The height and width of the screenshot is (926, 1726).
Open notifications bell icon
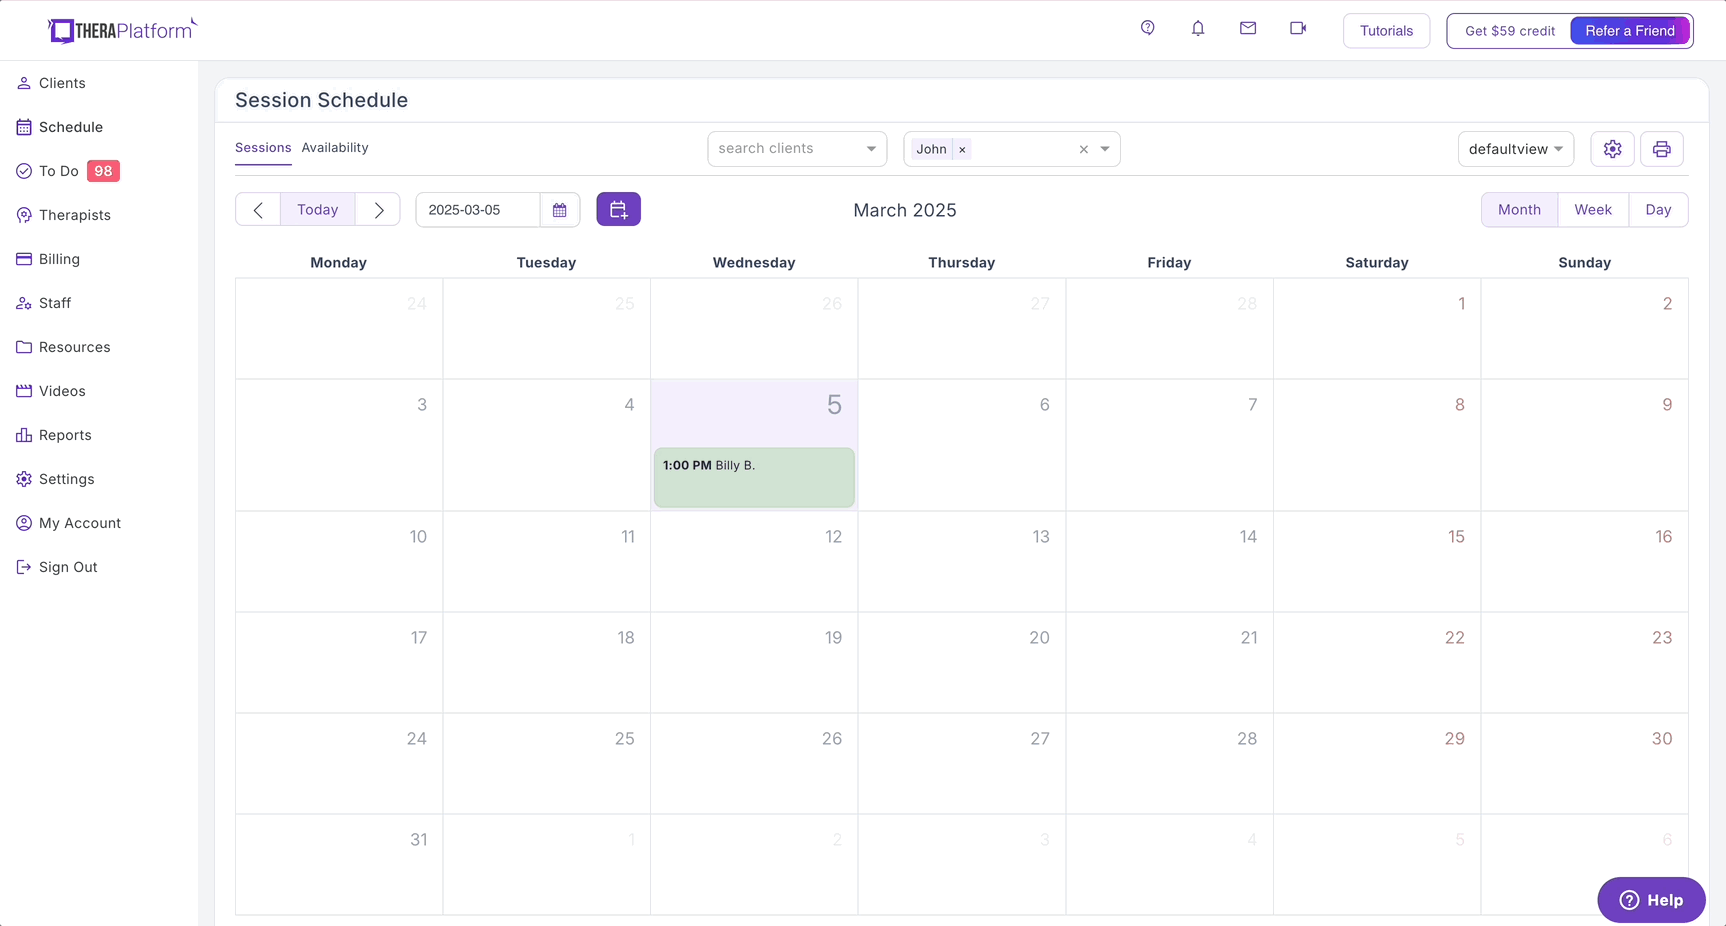pos(1197,28)
